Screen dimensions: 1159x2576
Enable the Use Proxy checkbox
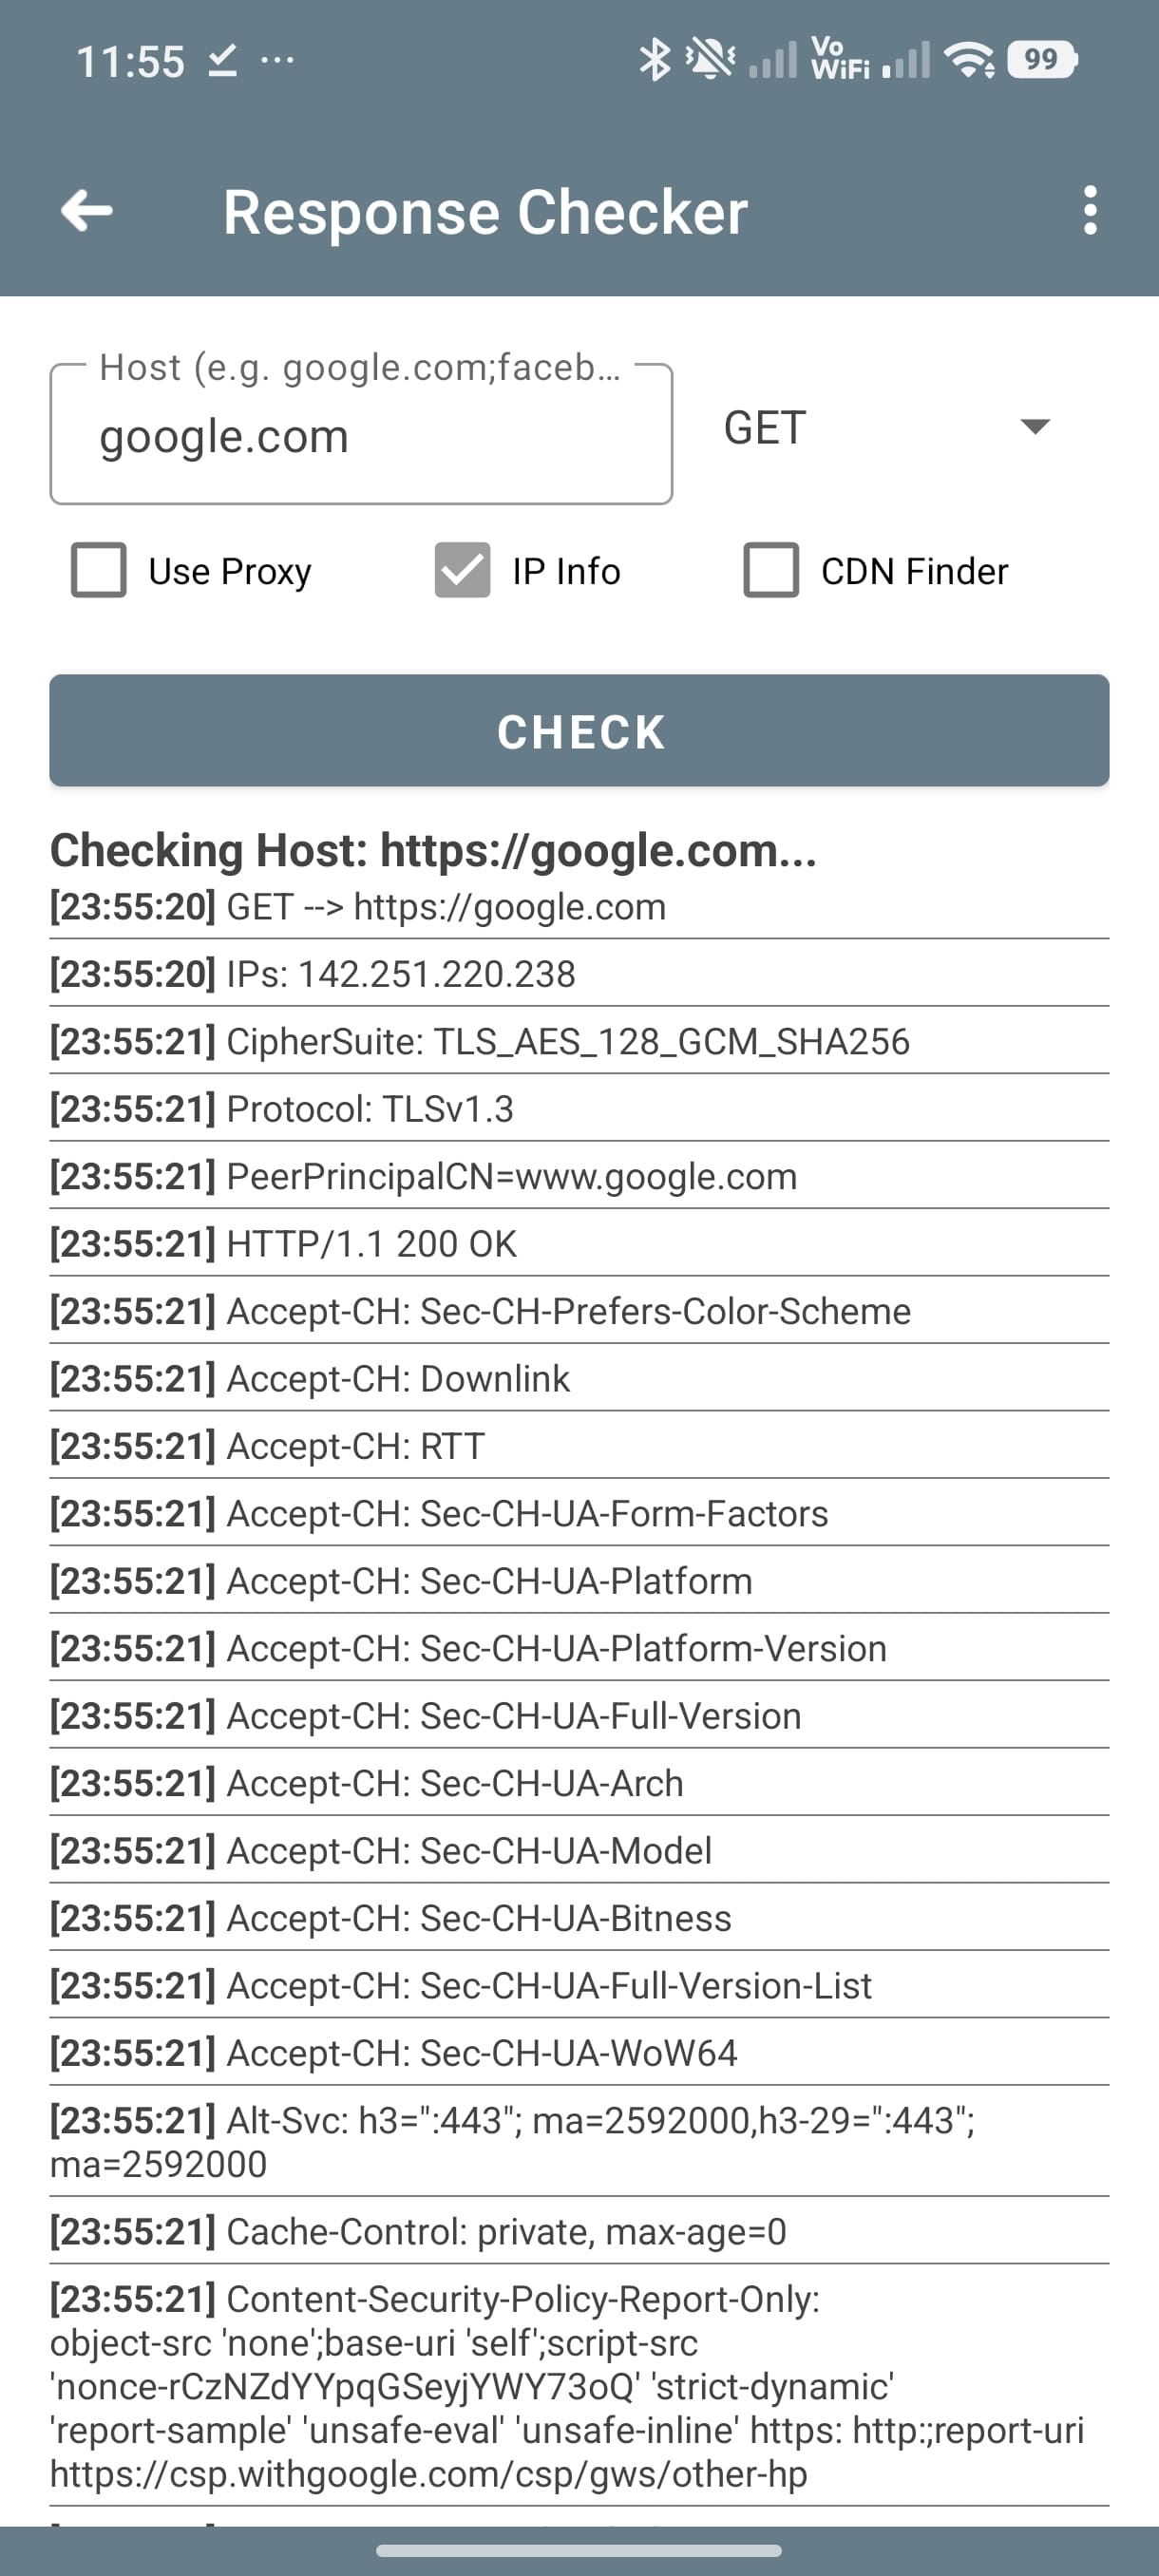click(98, 571)
